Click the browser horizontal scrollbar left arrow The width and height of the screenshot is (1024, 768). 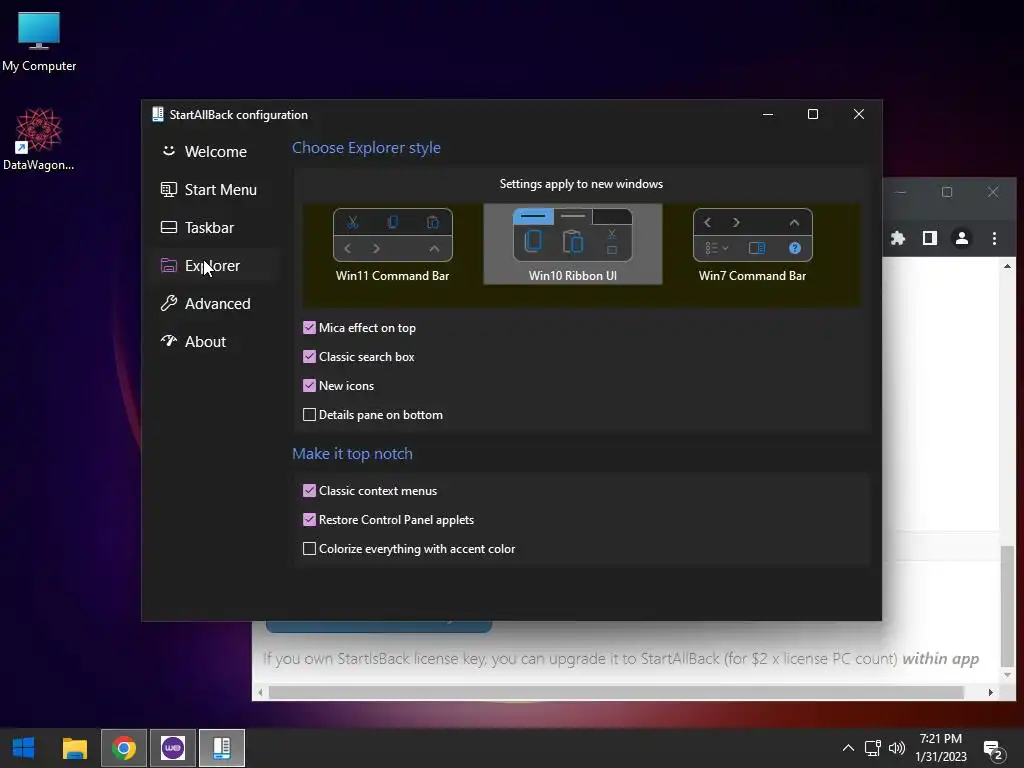pos(261,692)
